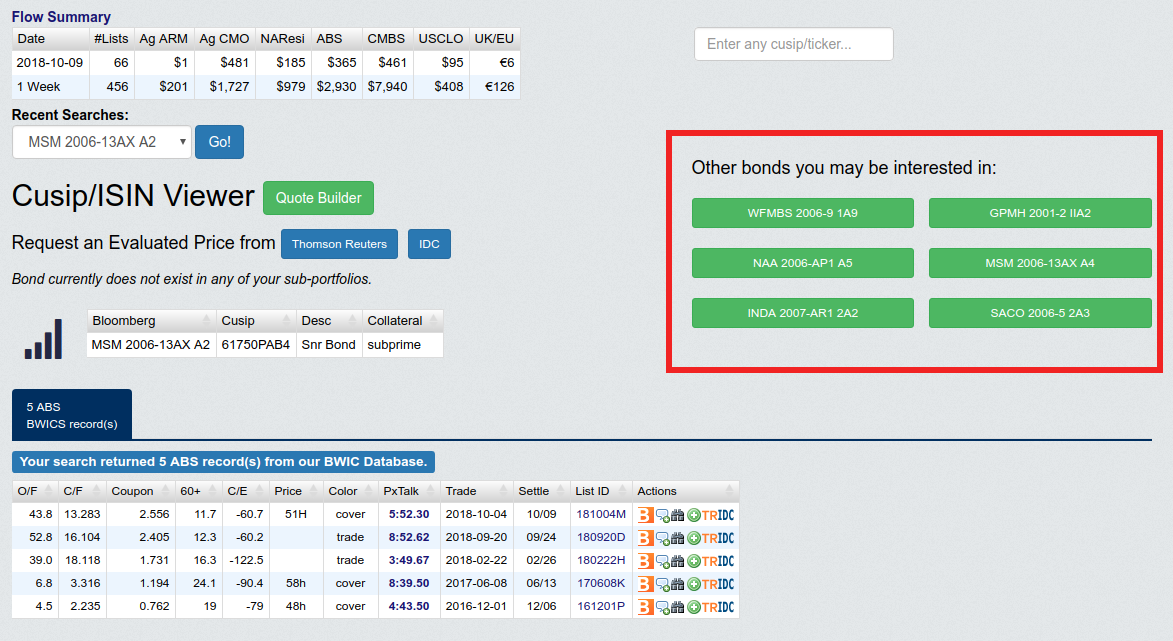Click green plus icon in 170608K row
Viewport: 1173px width, 641px height.
pyautogui.click(x=693, y=584)
